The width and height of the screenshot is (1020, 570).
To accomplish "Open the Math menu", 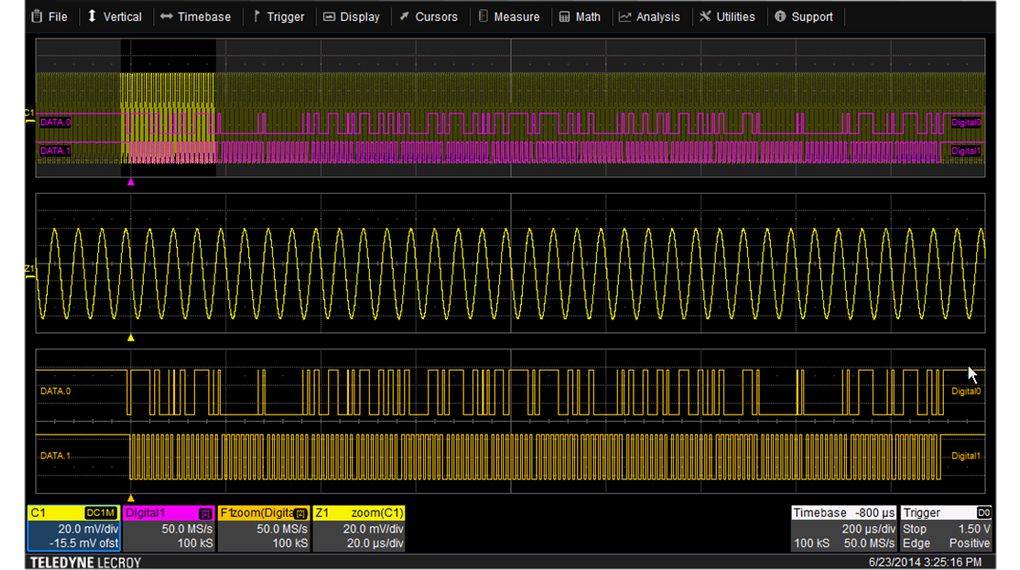I will tap(580, 17).
